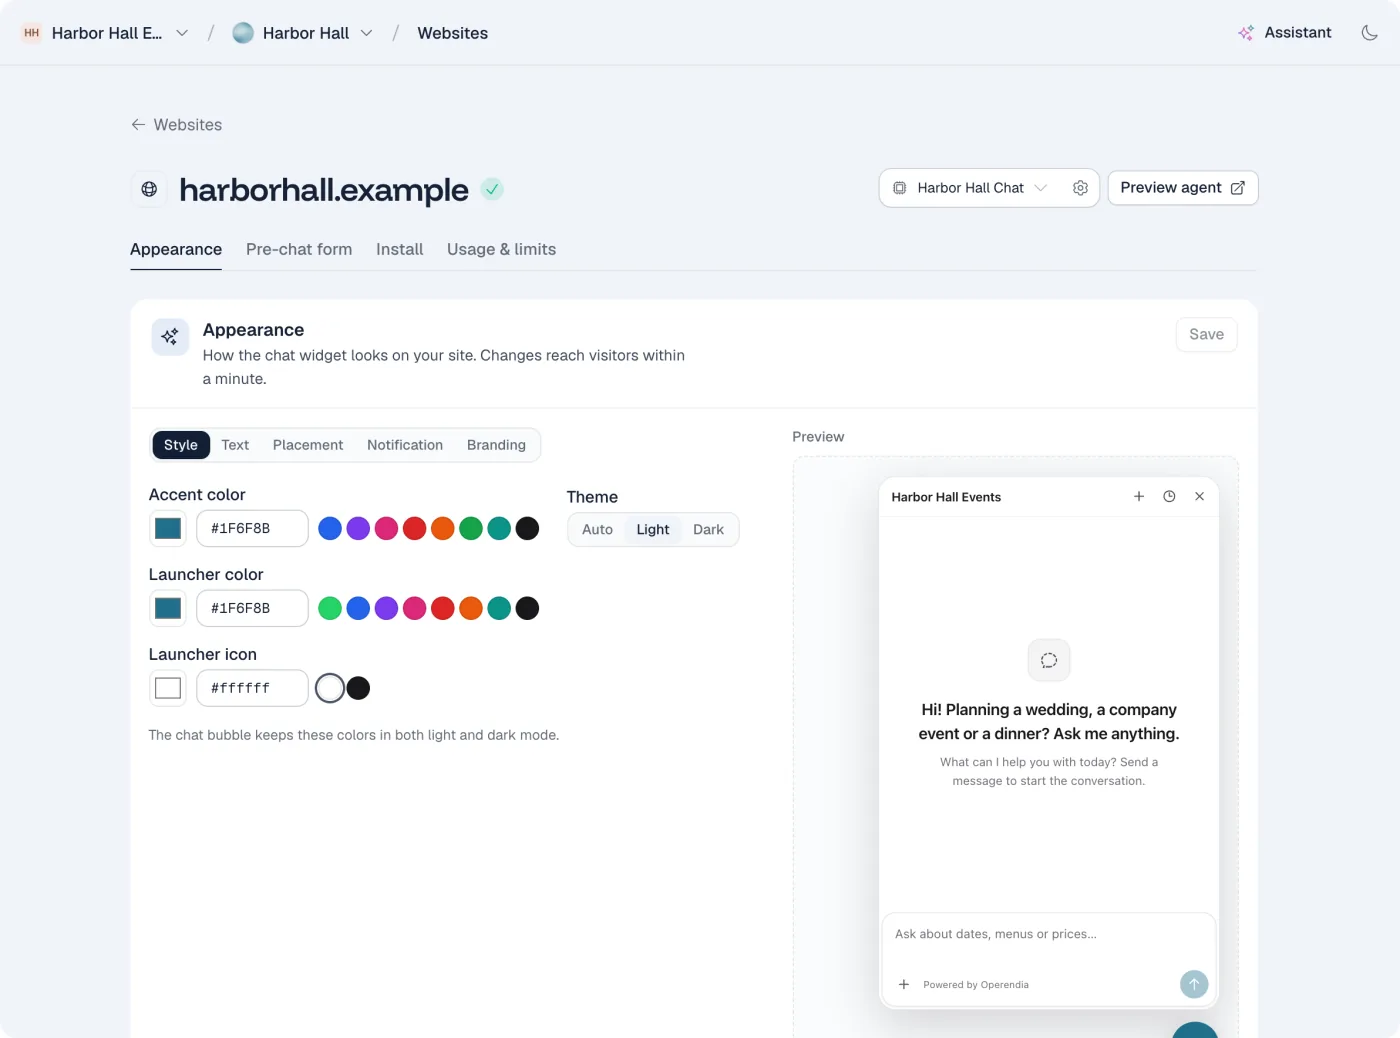Select Dark theme option
Image resolution: width=1400 pixels, height=1038 pixels.
708,530
